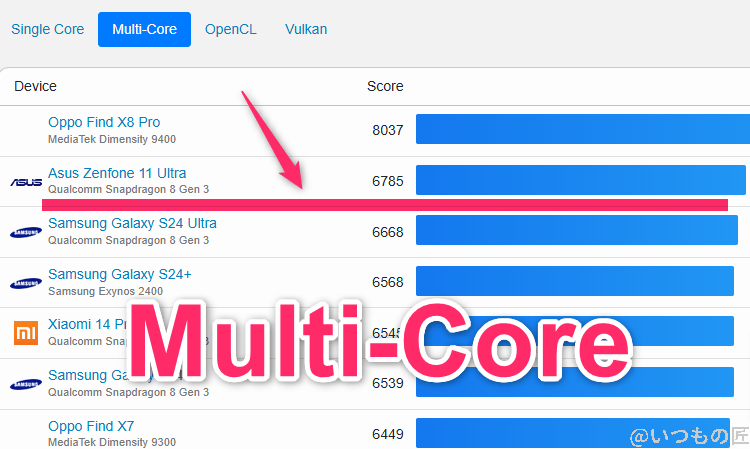Open the Asus Zenfone 11 Ultra link

pyautogui.click(x=117, y=173)
